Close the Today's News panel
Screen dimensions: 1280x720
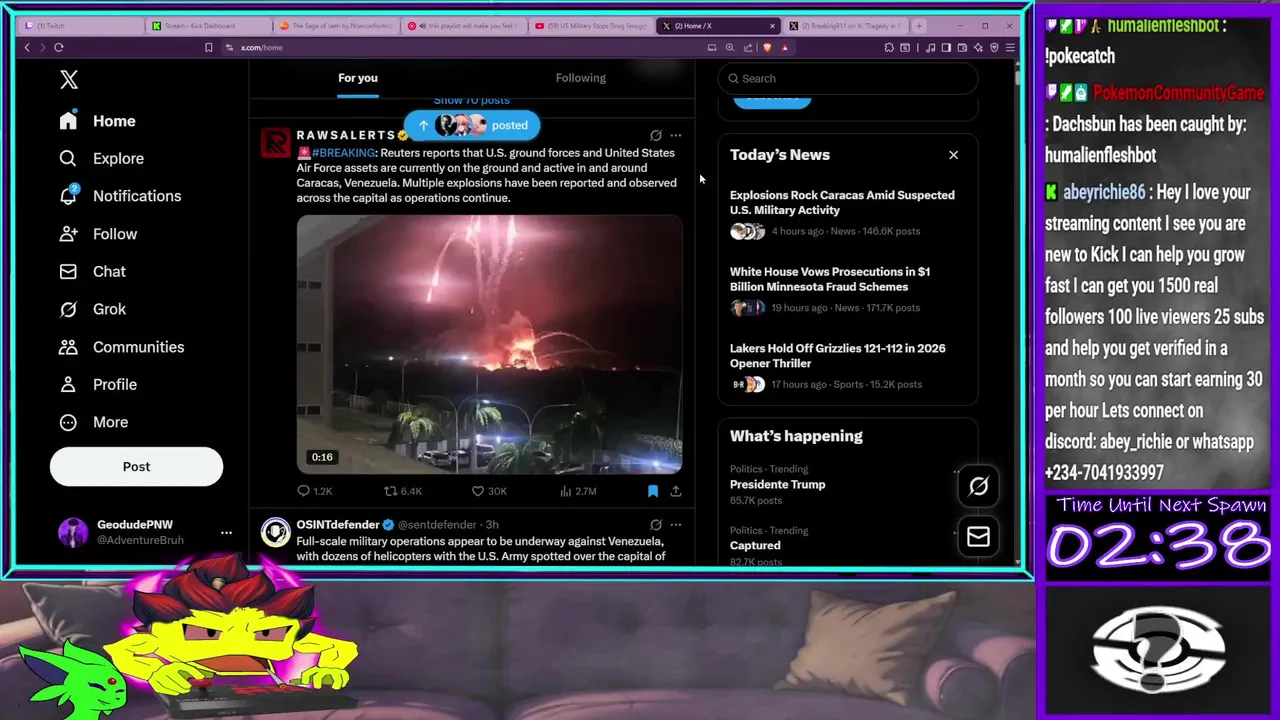(953, 155)
